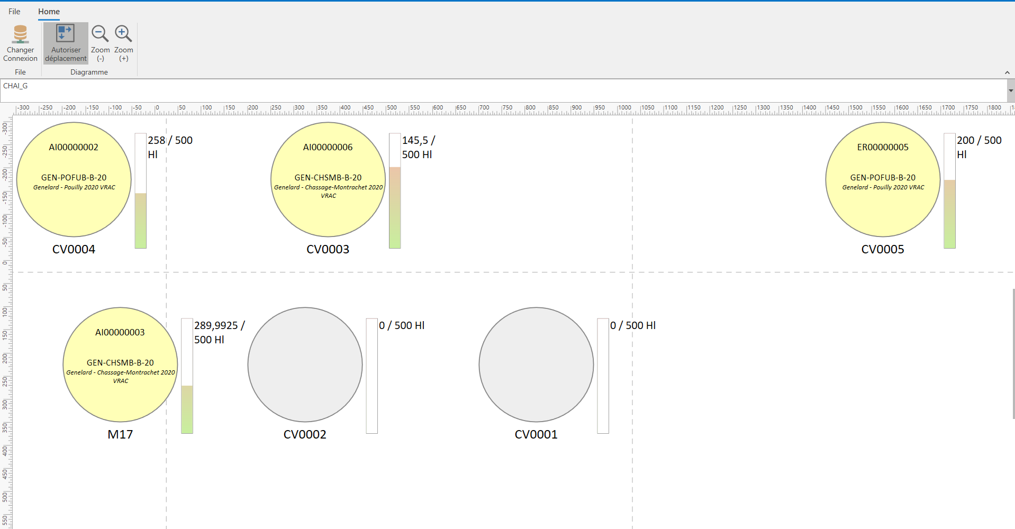Collapse the ribbon with the chevron arrow

click(x=1006, y=72)
